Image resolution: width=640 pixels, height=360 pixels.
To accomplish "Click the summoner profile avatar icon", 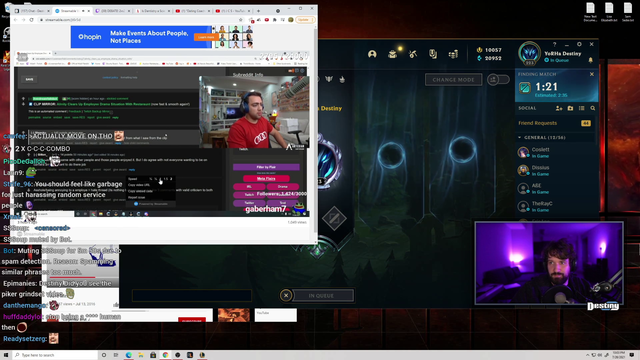I will 529,53.
